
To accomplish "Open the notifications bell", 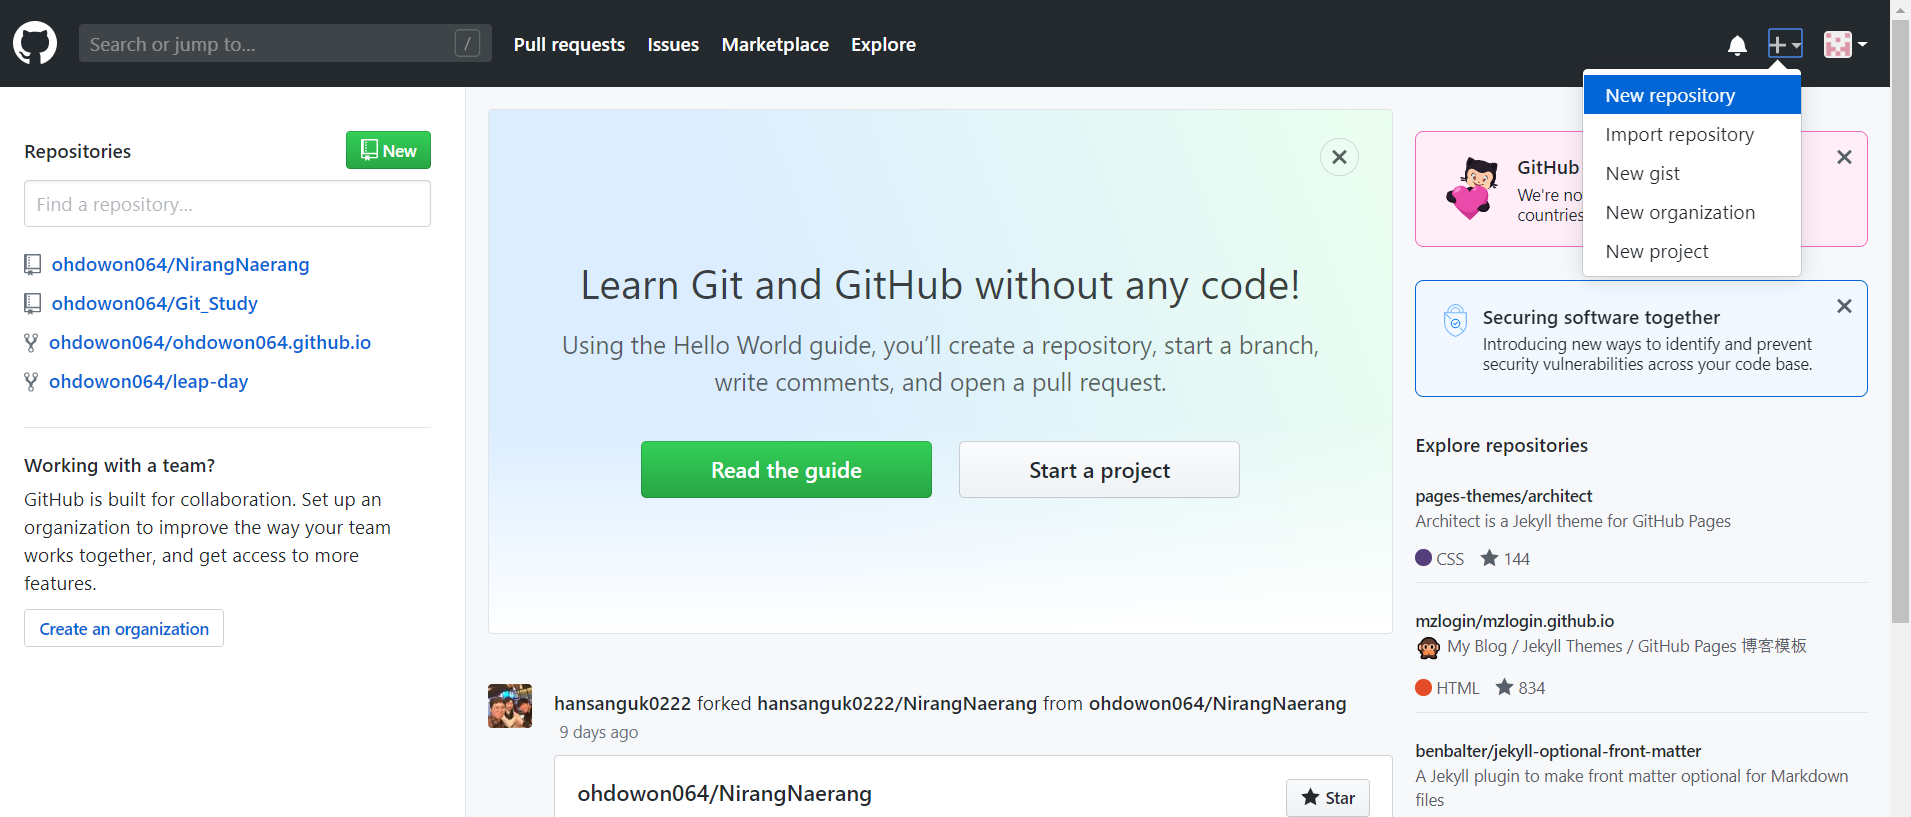I will pyautogui.click(x=1737, y=45).
